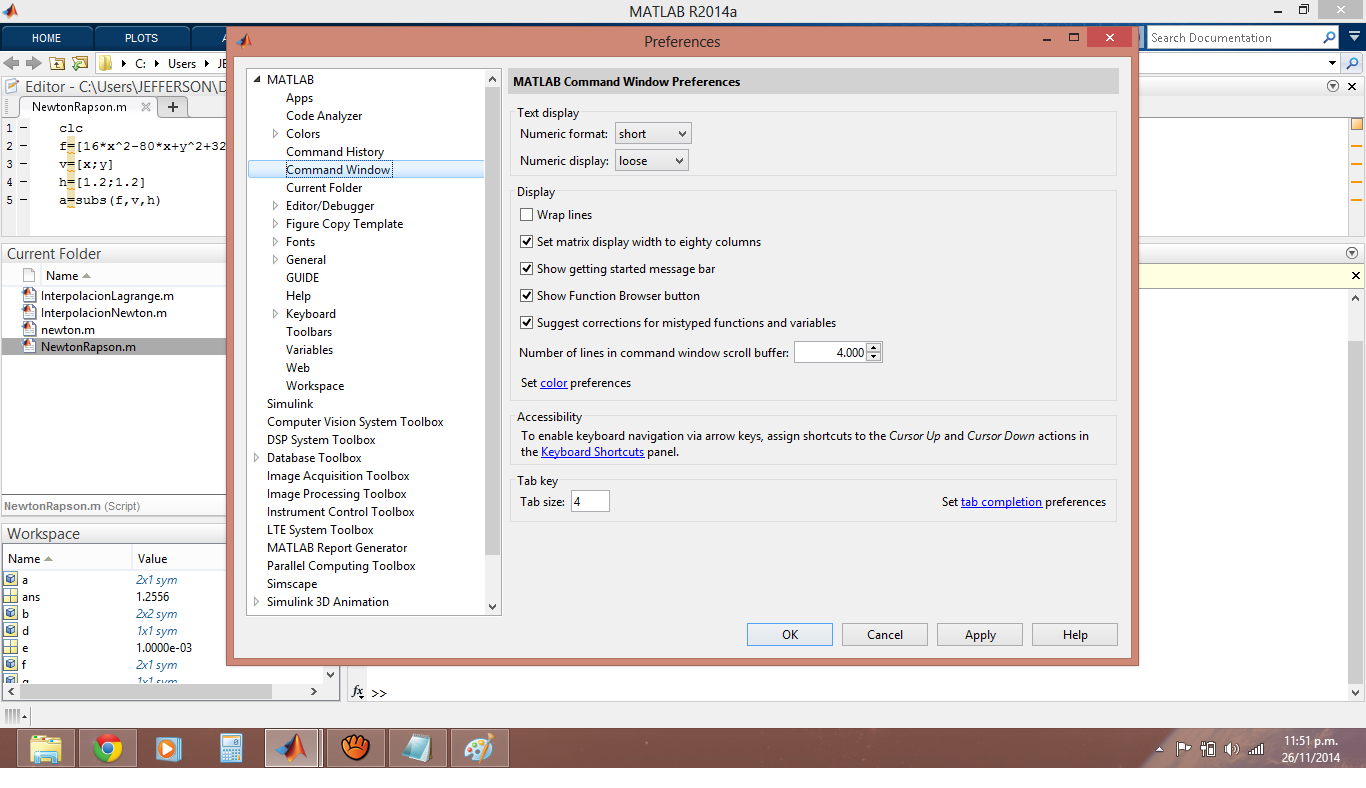
Task: Increase the scroll buffer lines stepper
Action: tap(874, 348)
